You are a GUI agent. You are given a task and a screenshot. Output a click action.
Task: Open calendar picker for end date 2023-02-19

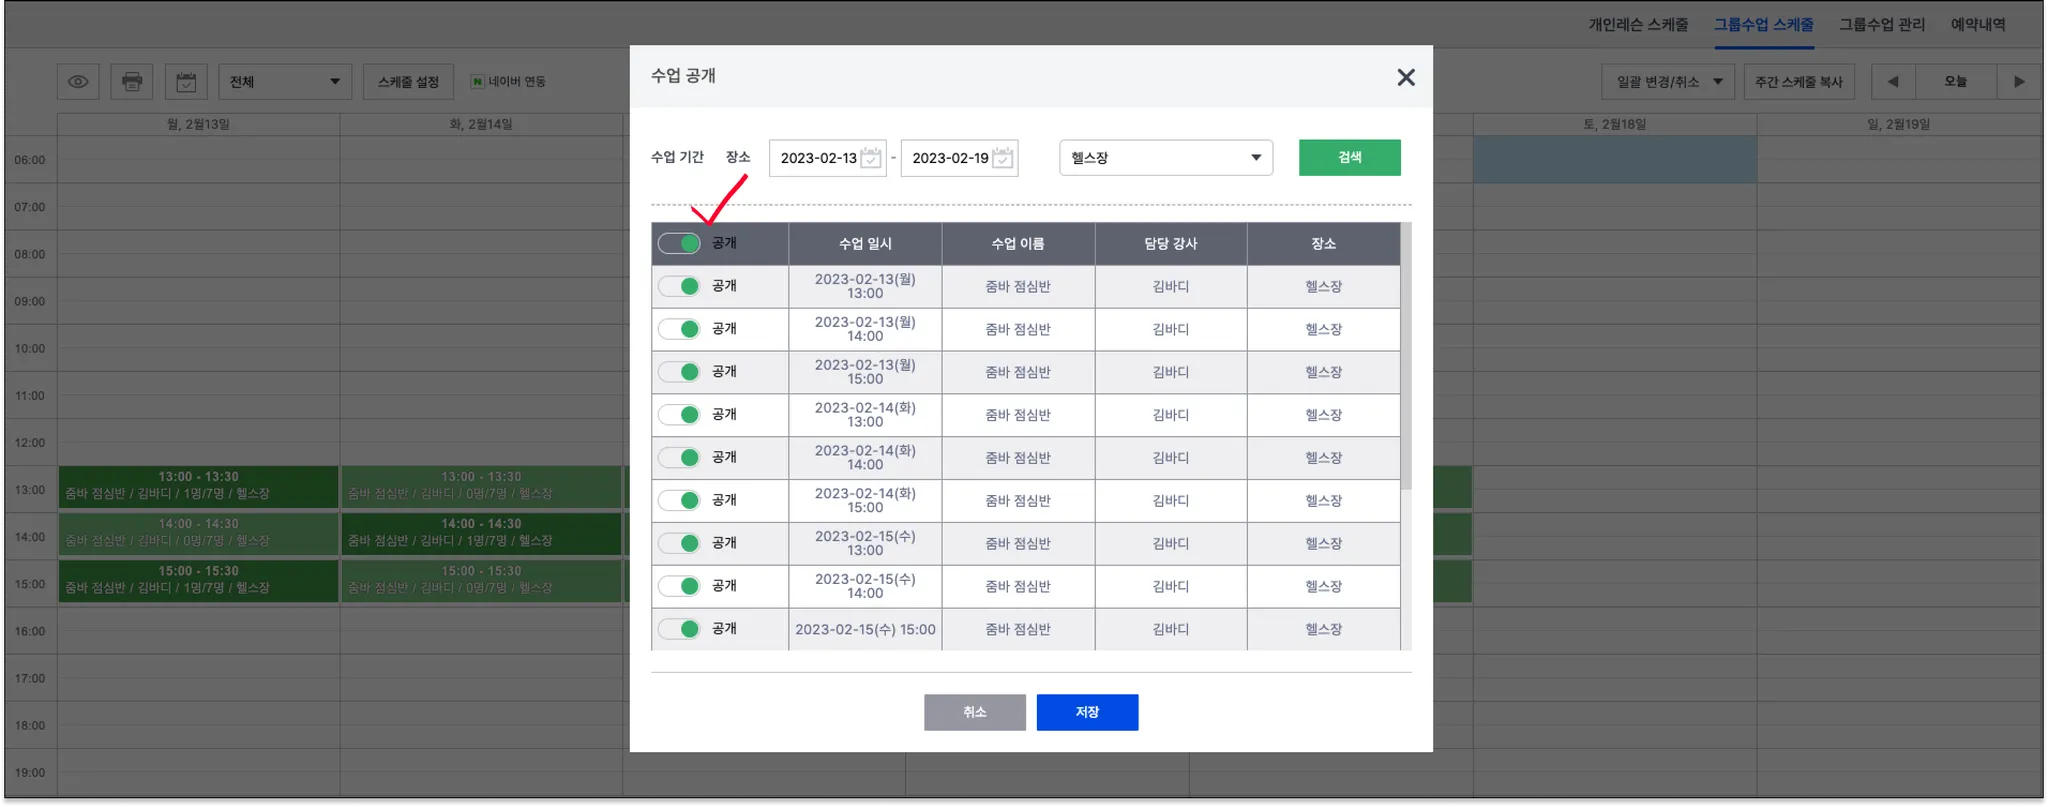coord(1003,158)
